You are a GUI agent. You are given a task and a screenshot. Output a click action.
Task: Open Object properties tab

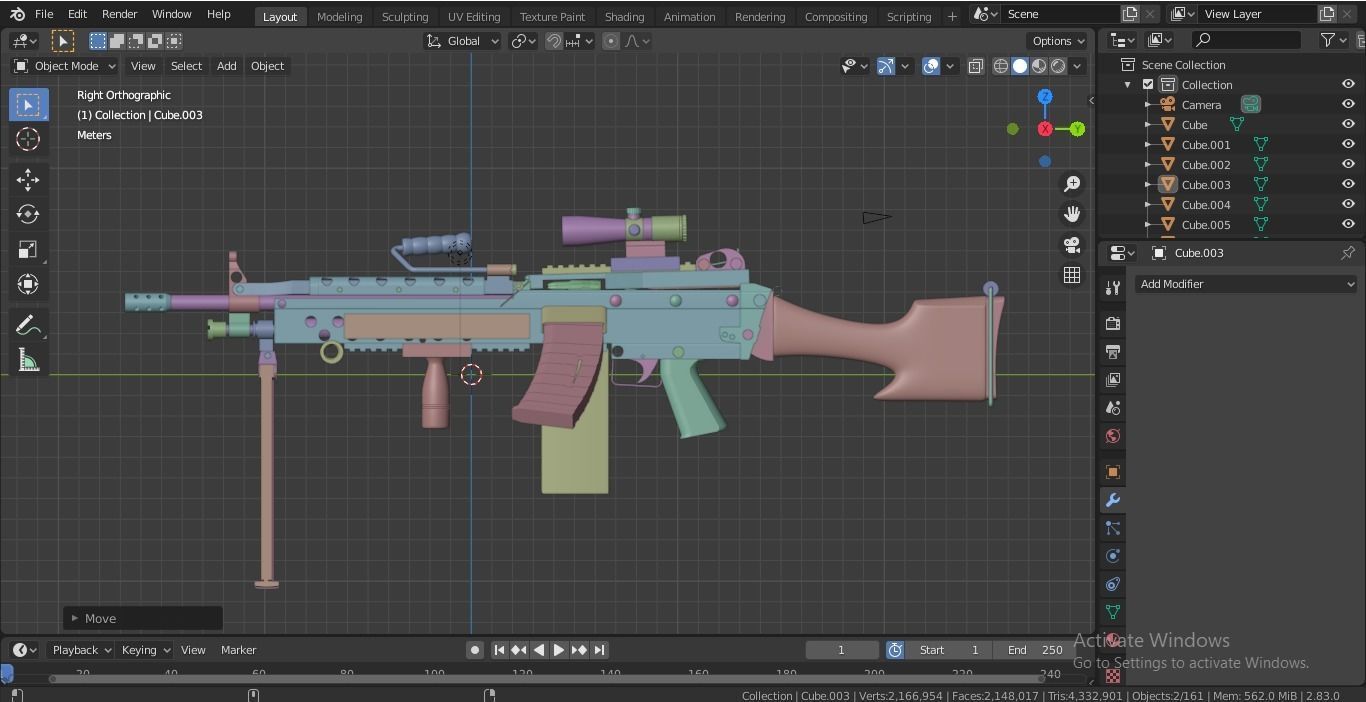point(1113,471)
